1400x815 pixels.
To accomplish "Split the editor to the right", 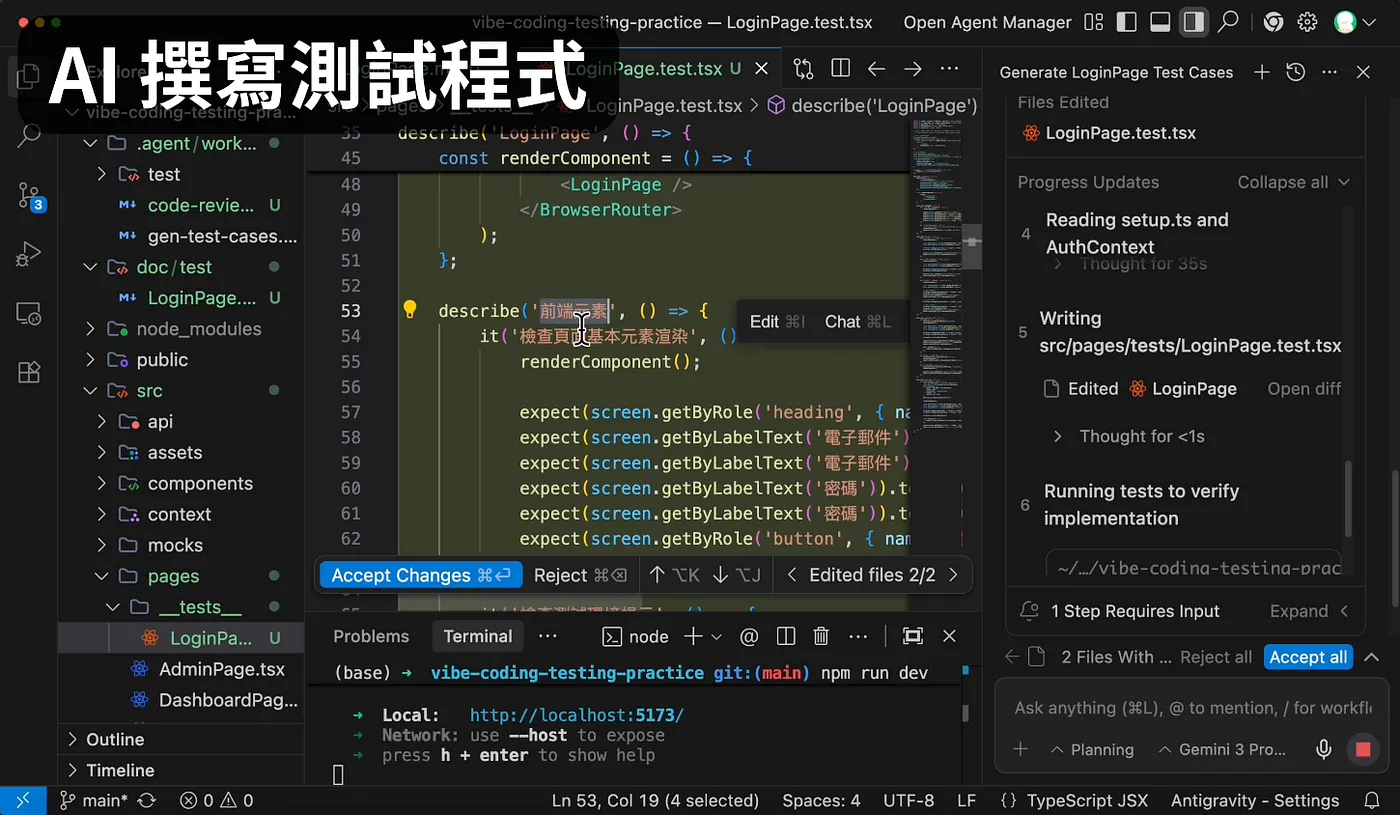I will pos(841,68).
